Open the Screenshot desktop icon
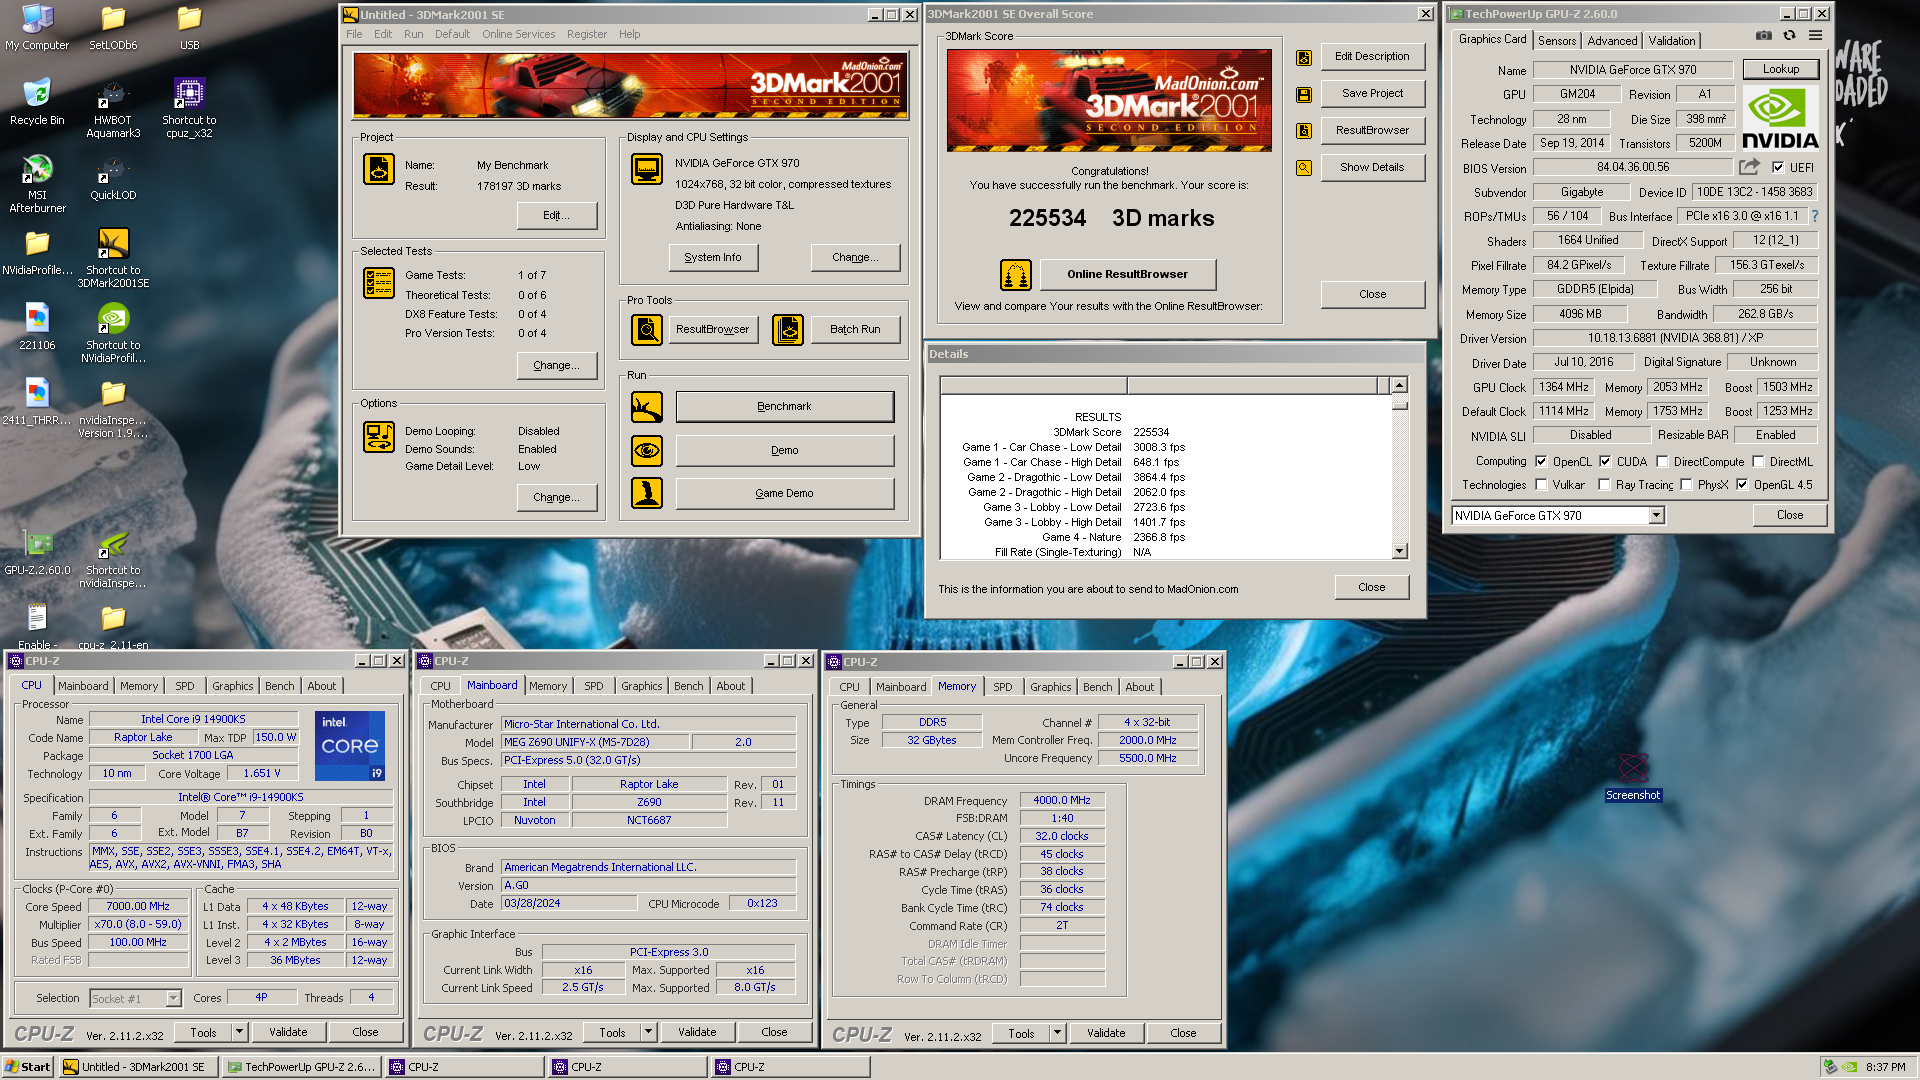1920x1080 pixels. pyautogui.click(x=1633, y=776)
